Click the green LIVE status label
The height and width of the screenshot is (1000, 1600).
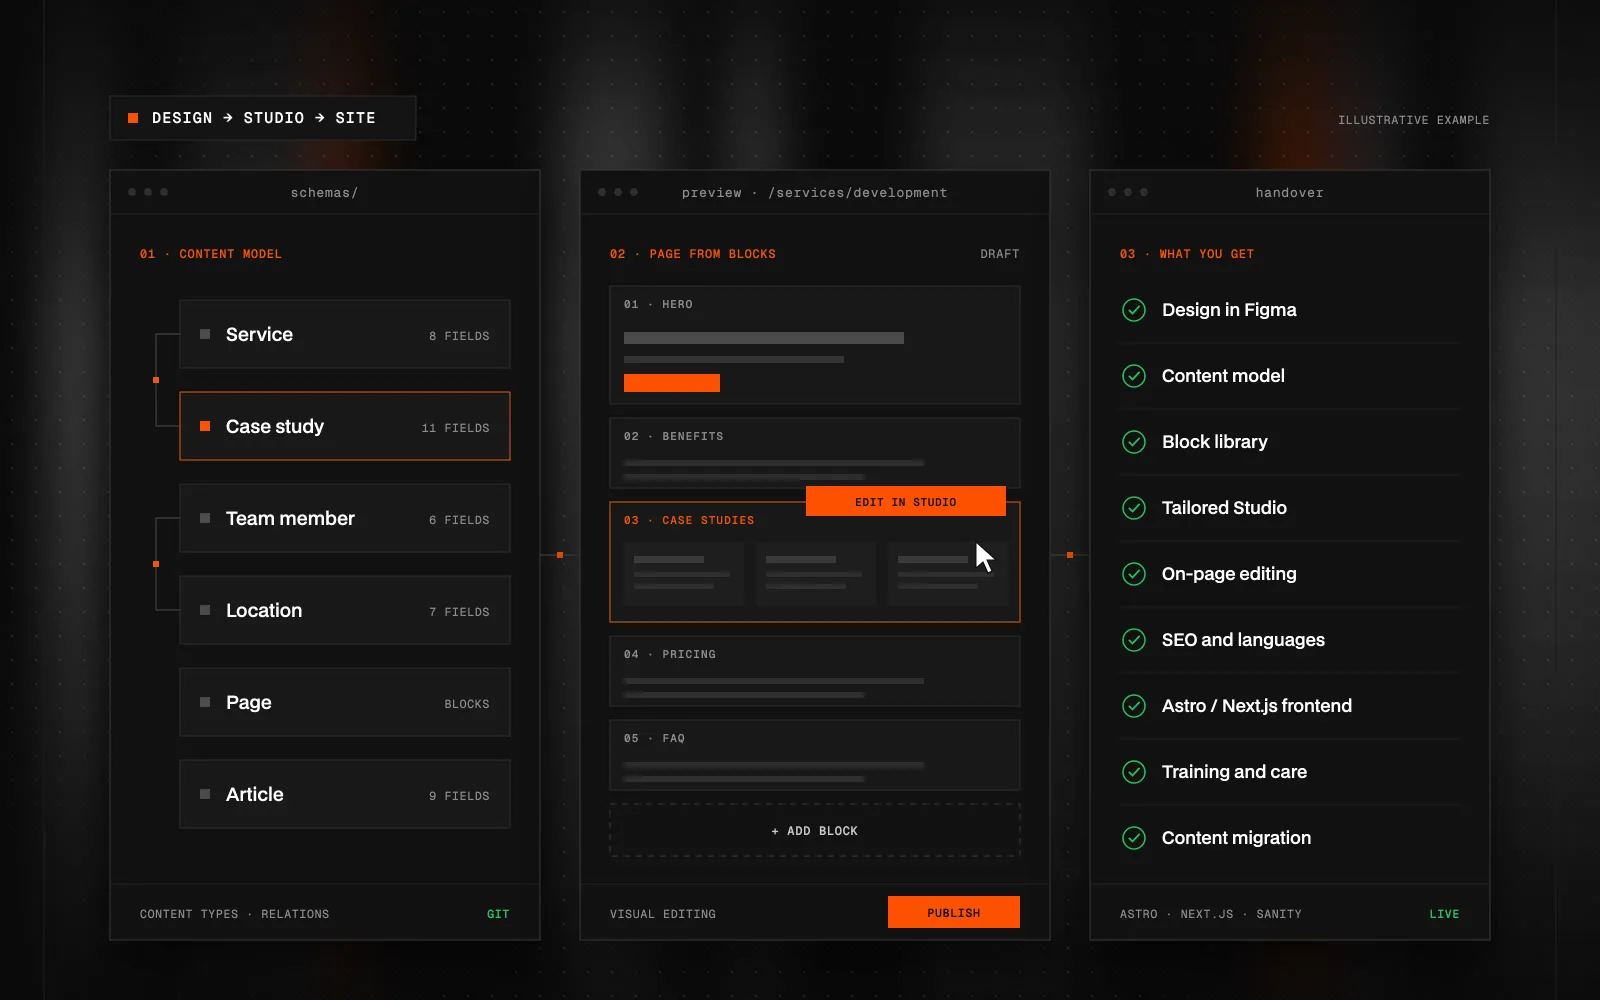click(1444, 914)
